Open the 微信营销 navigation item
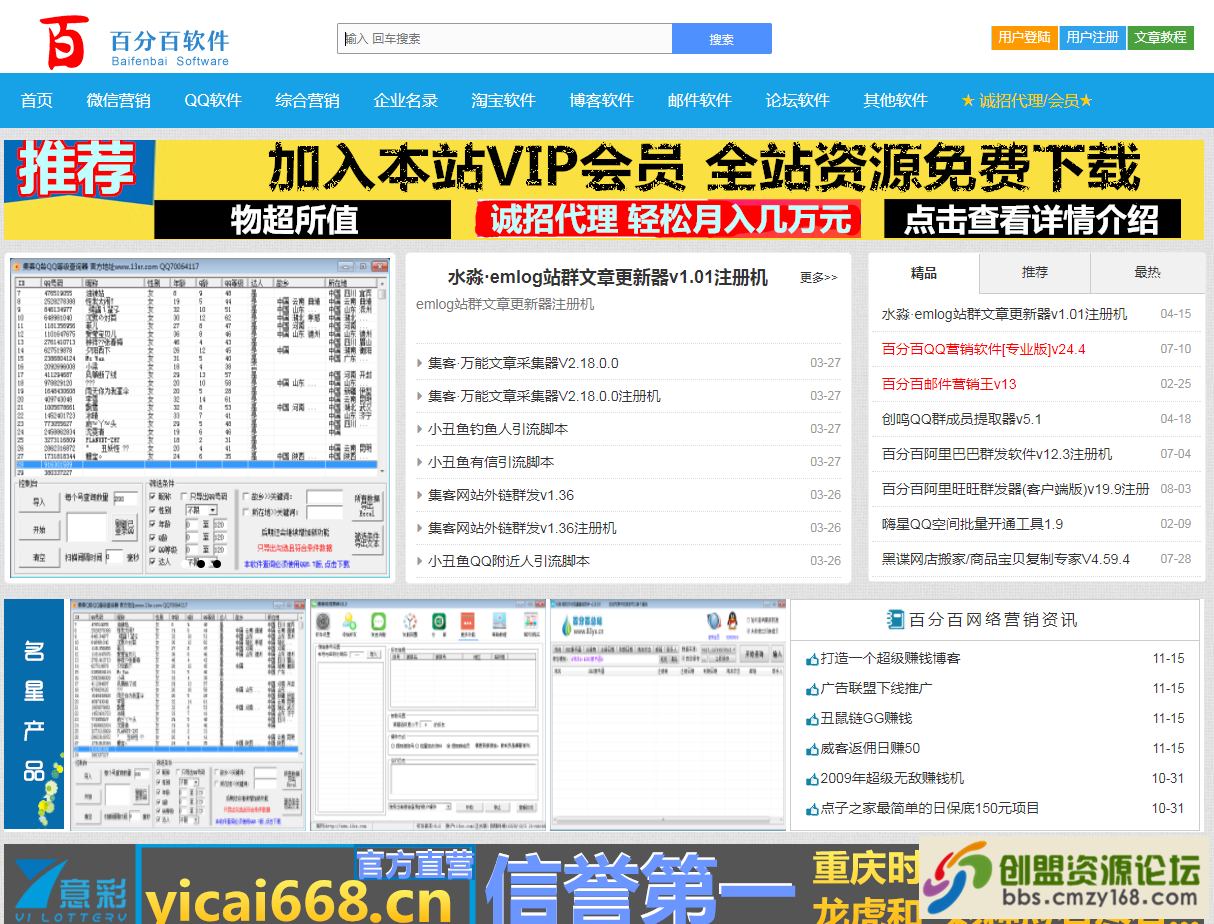 [118, 100]
